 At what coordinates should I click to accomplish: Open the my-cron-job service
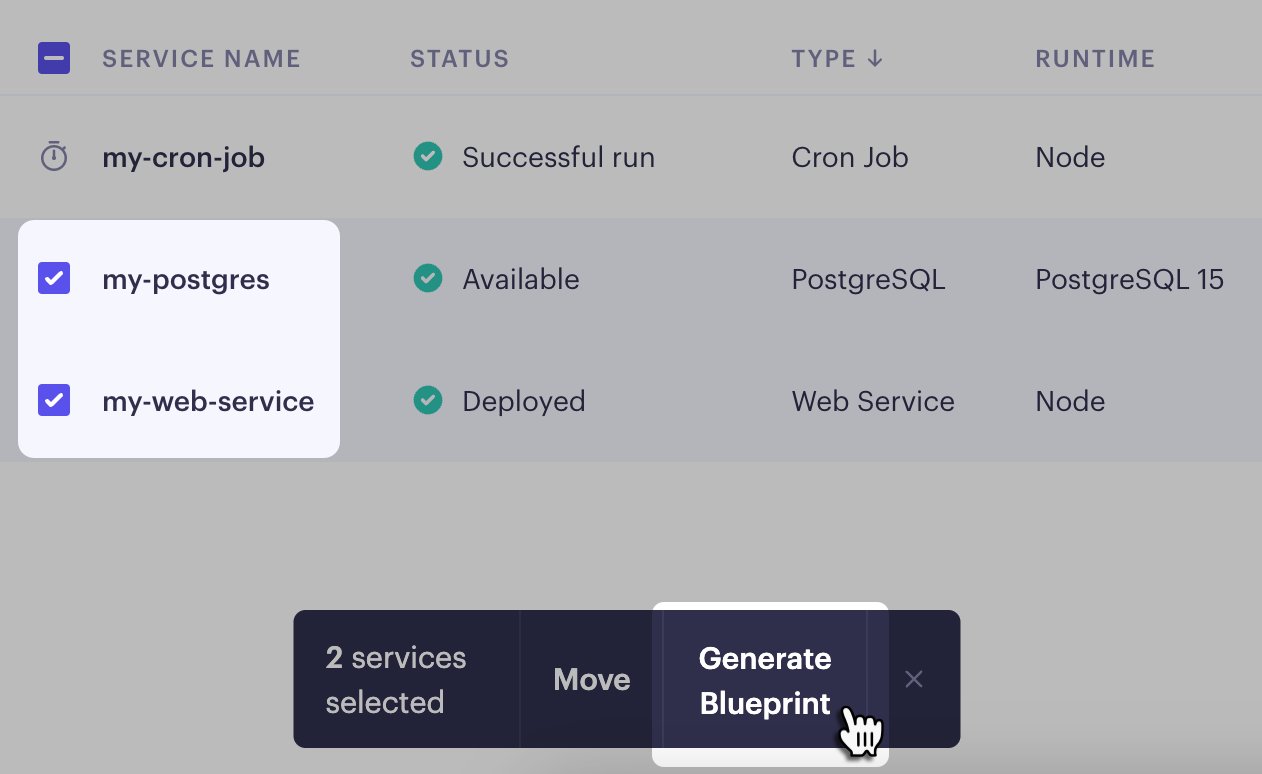183,157
